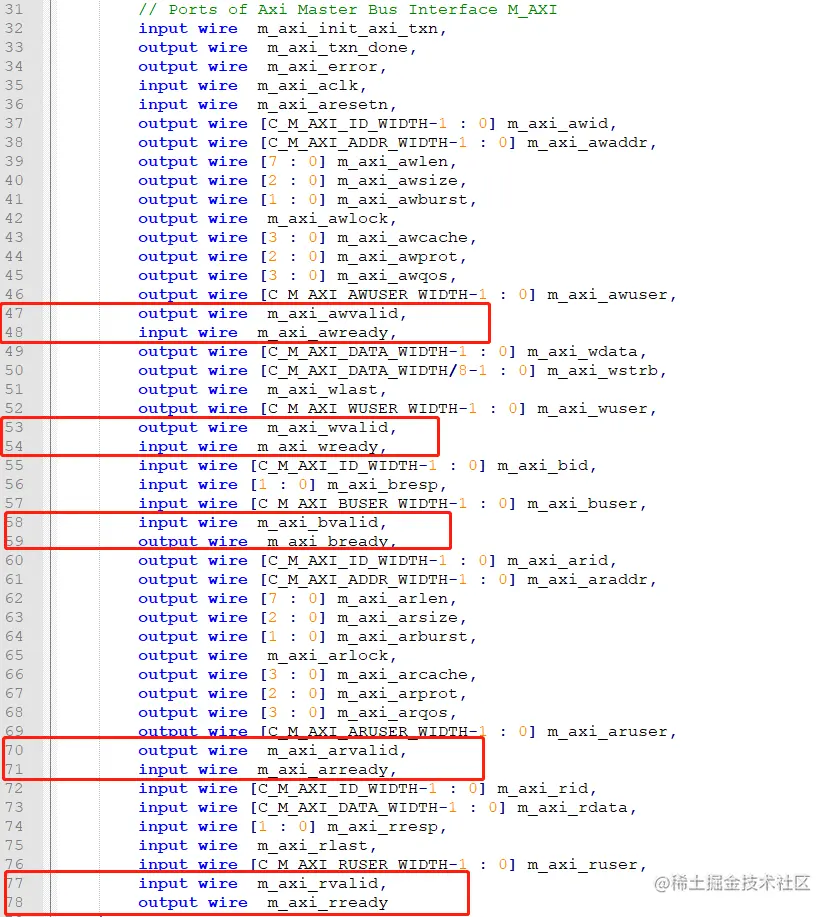Click C_M_AXI_DATA_WIDTH/8-1 expression on line 50
The height and width of the screenshot is (917, 835).
pos(378,371)
